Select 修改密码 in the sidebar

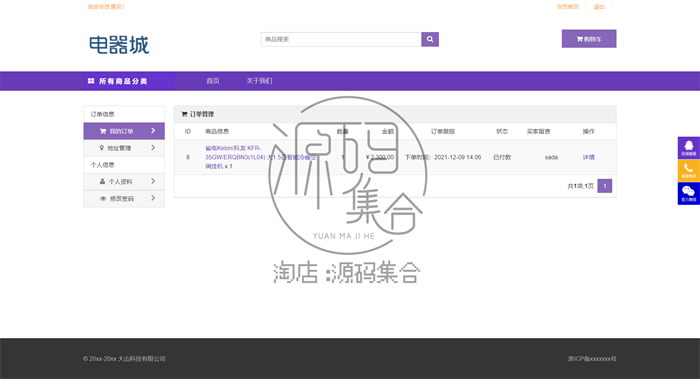124,199
